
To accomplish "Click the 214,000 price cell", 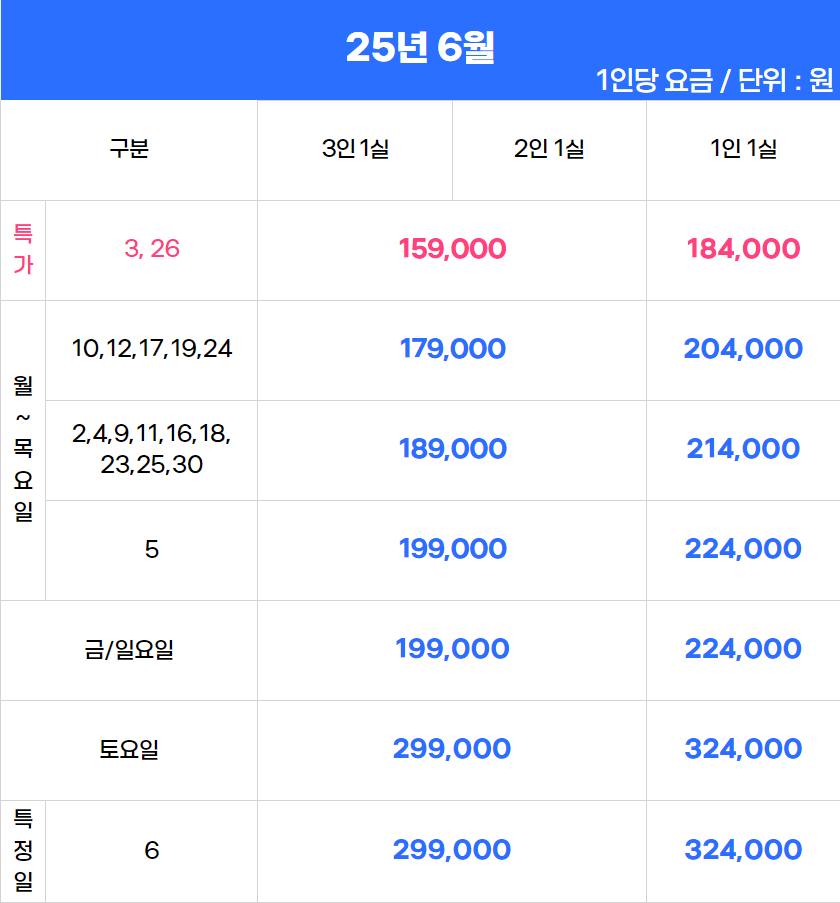I will click(x=743, y=449).
